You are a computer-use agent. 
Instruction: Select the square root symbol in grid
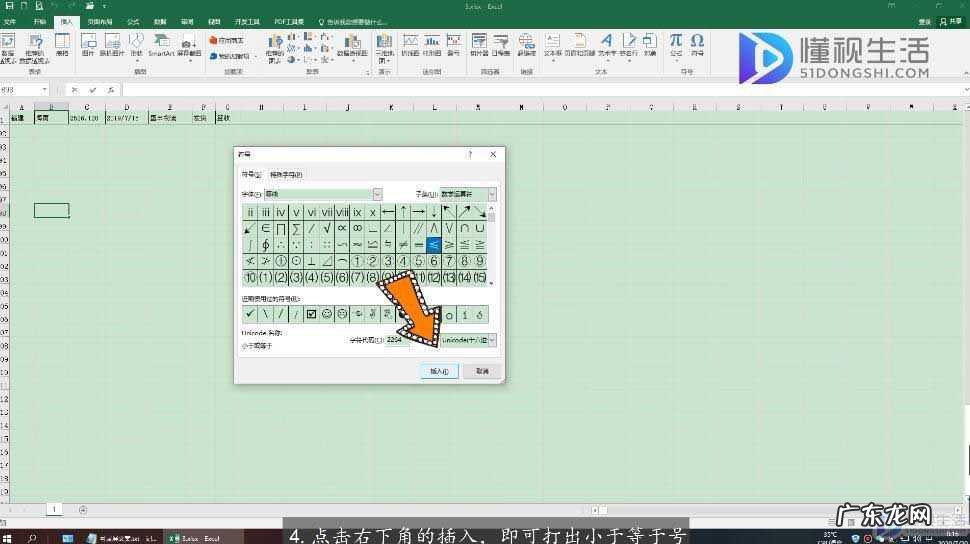click(x=327, y=229)
